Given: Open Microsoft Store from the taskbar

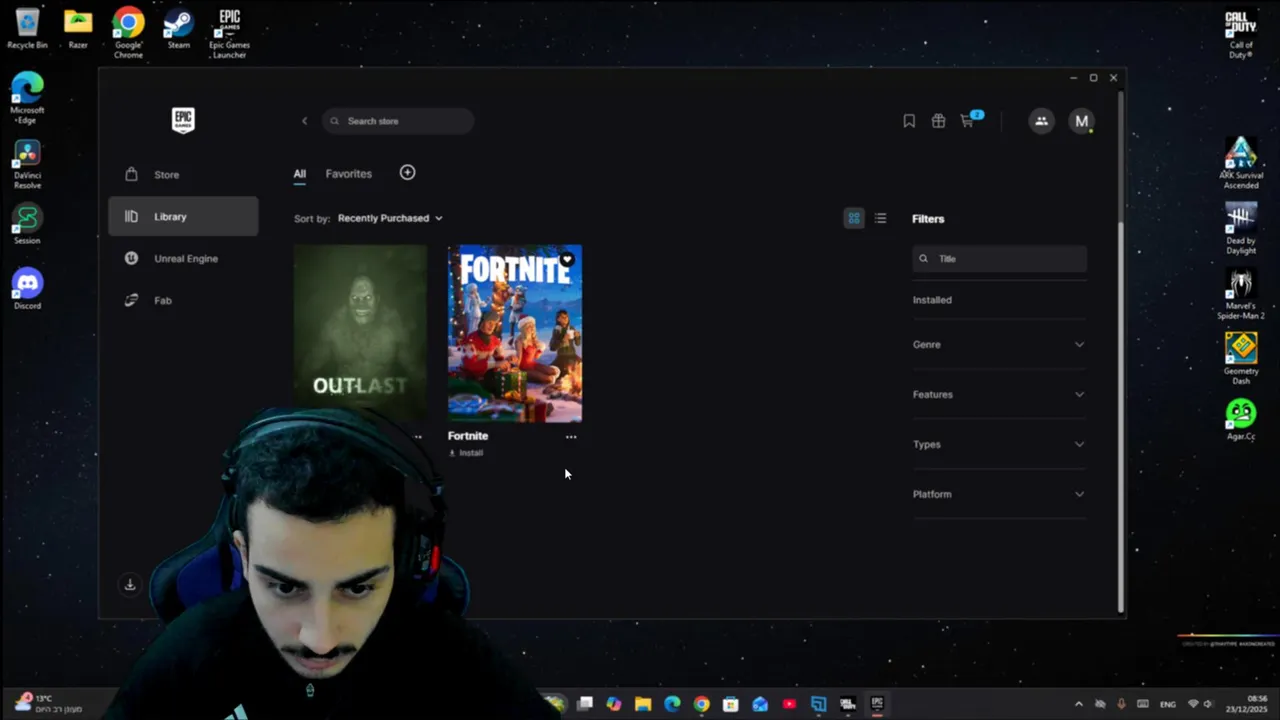Looking at the screenshot, I should click(x=731, y=704).
